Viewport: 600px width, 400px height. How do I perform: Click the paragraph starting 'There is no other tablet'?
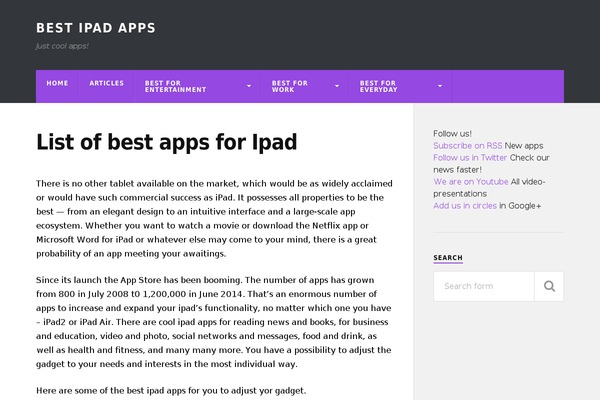(214, 218)
